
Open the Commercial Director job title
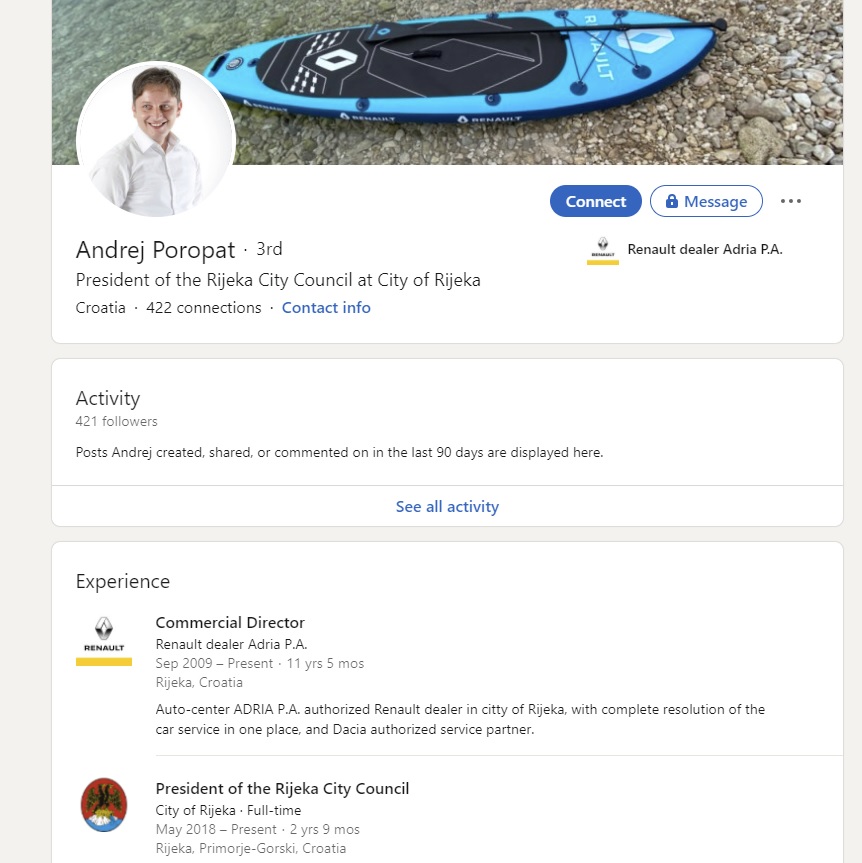[x=230, y=623]
